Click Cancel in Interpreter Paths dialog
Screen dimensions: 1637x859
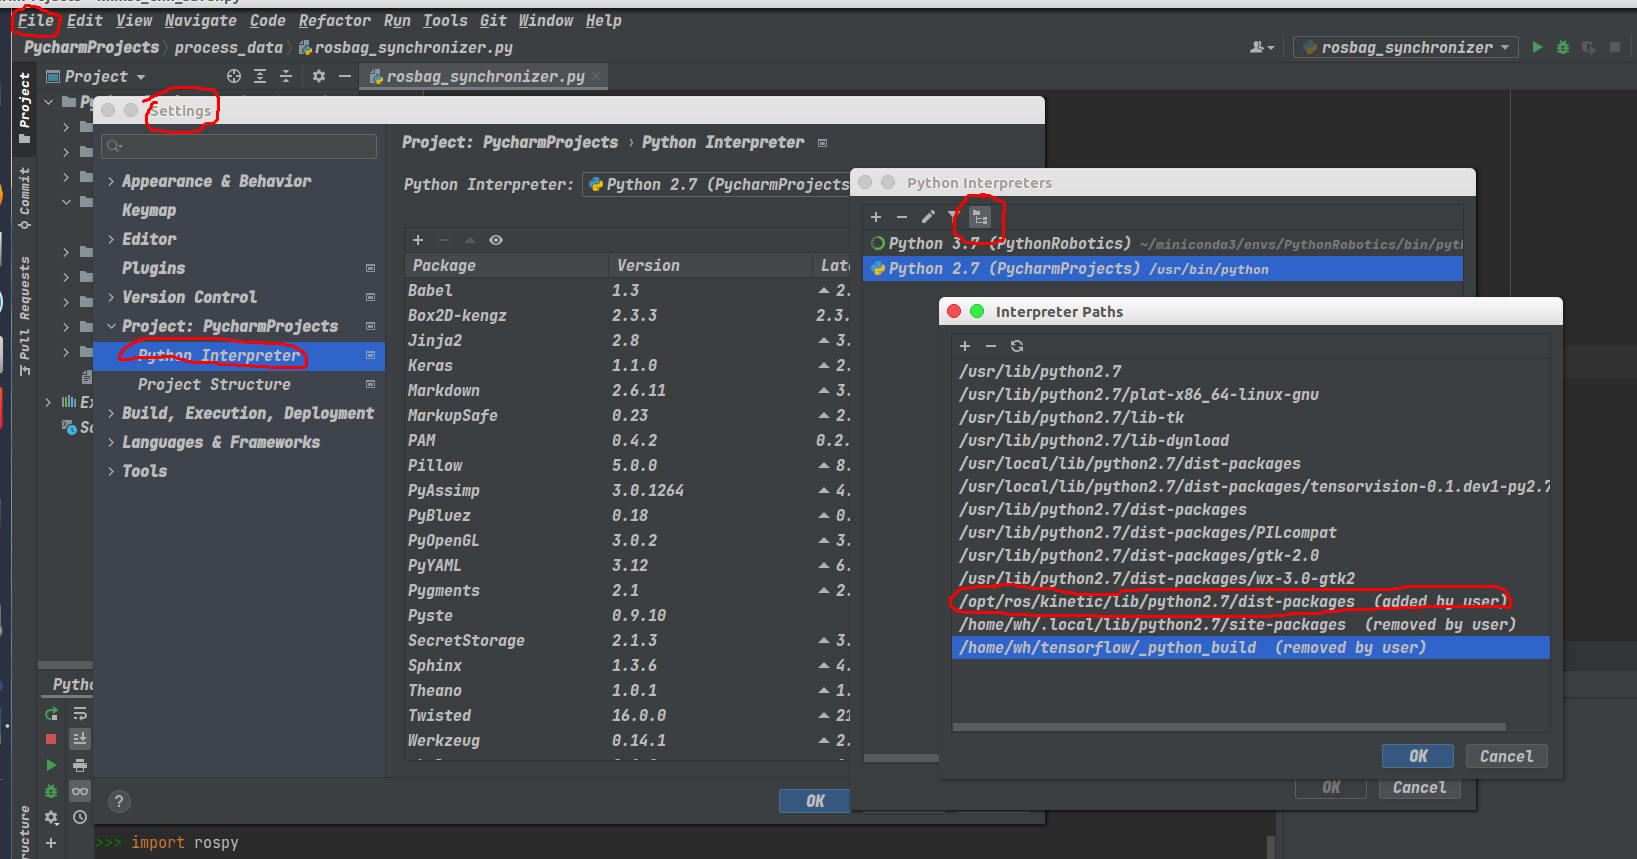coord(1506,756)
